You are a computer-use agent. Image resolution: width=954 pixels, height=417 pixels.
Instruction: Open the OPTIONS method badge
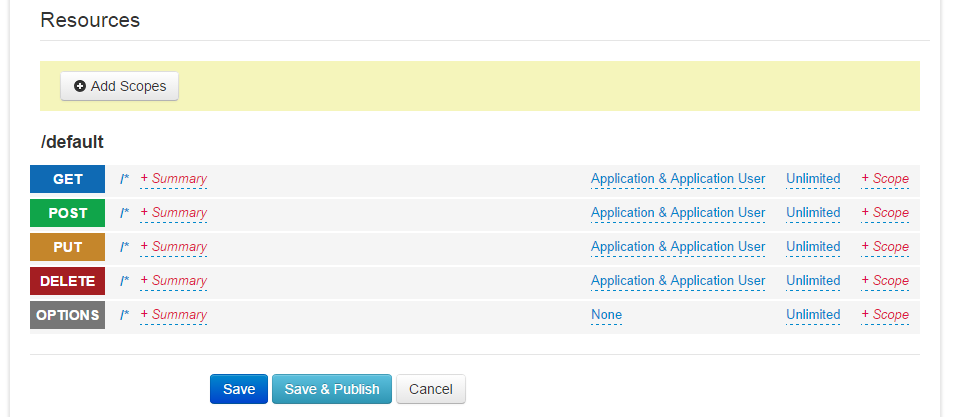67,315
